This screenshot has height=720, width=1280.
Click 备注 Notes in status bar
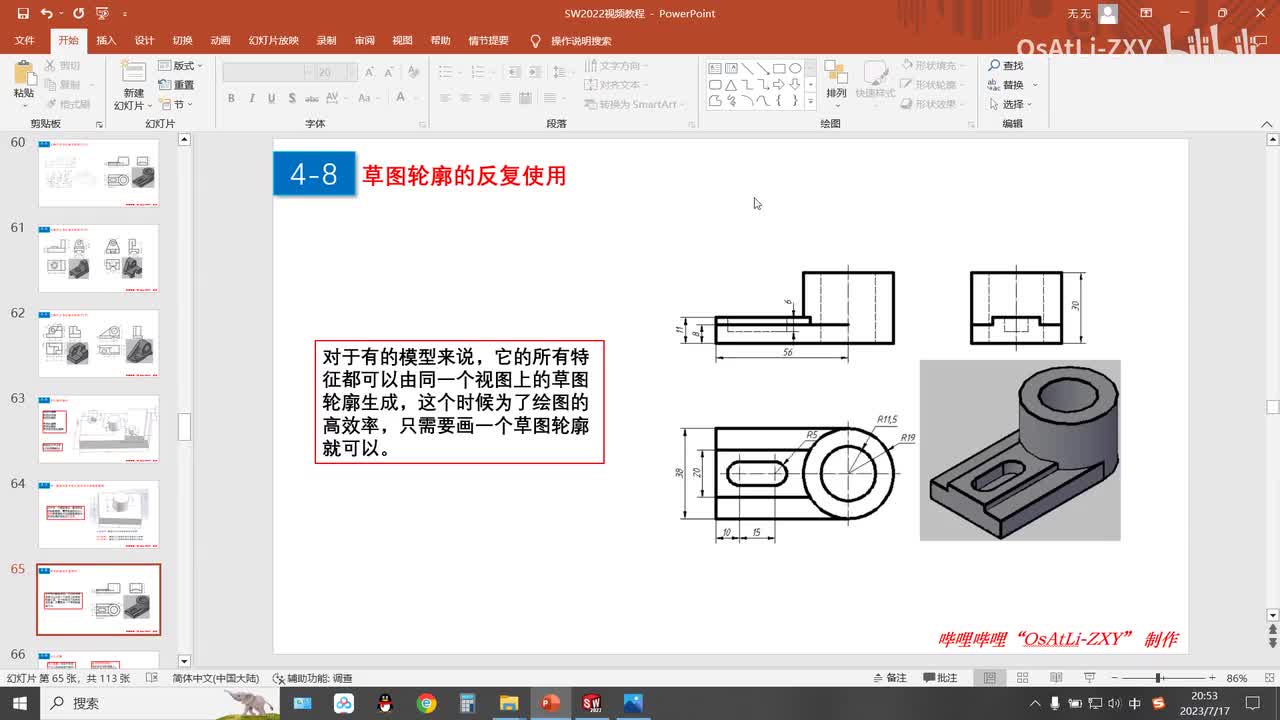pos(889,678)
